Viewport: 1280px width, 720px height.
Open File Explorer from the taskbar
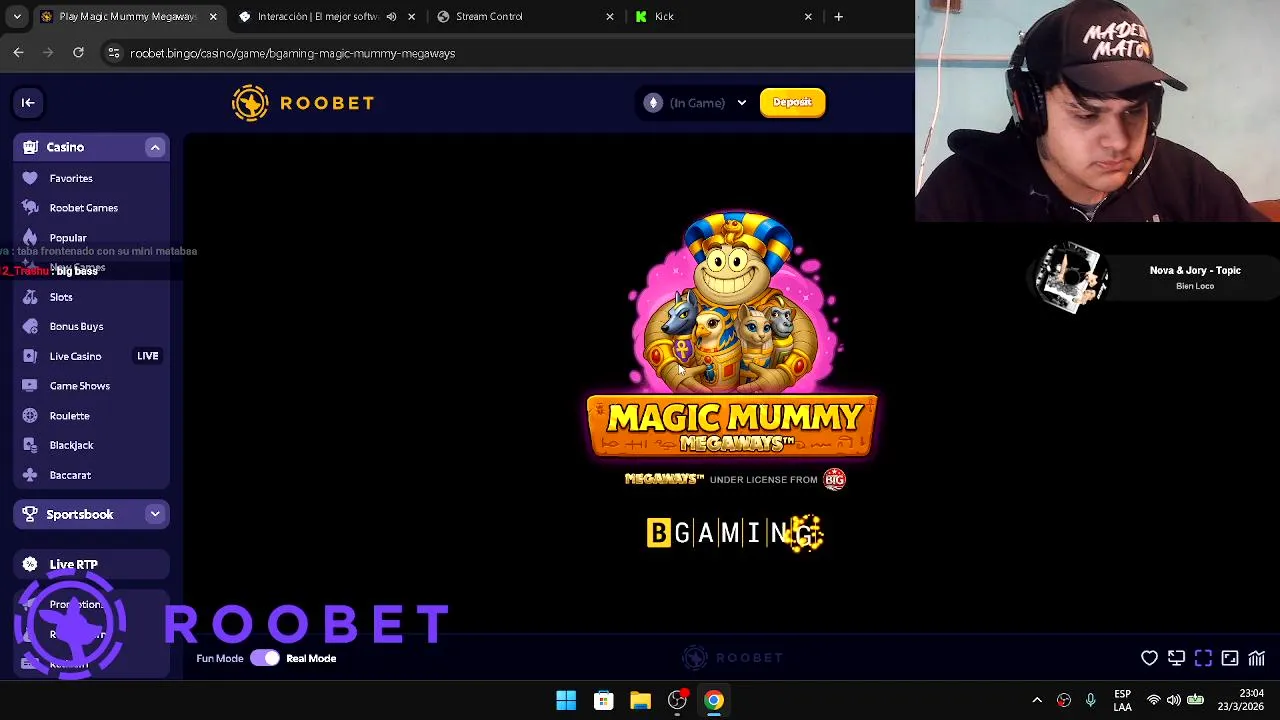[x=640, y=700]
